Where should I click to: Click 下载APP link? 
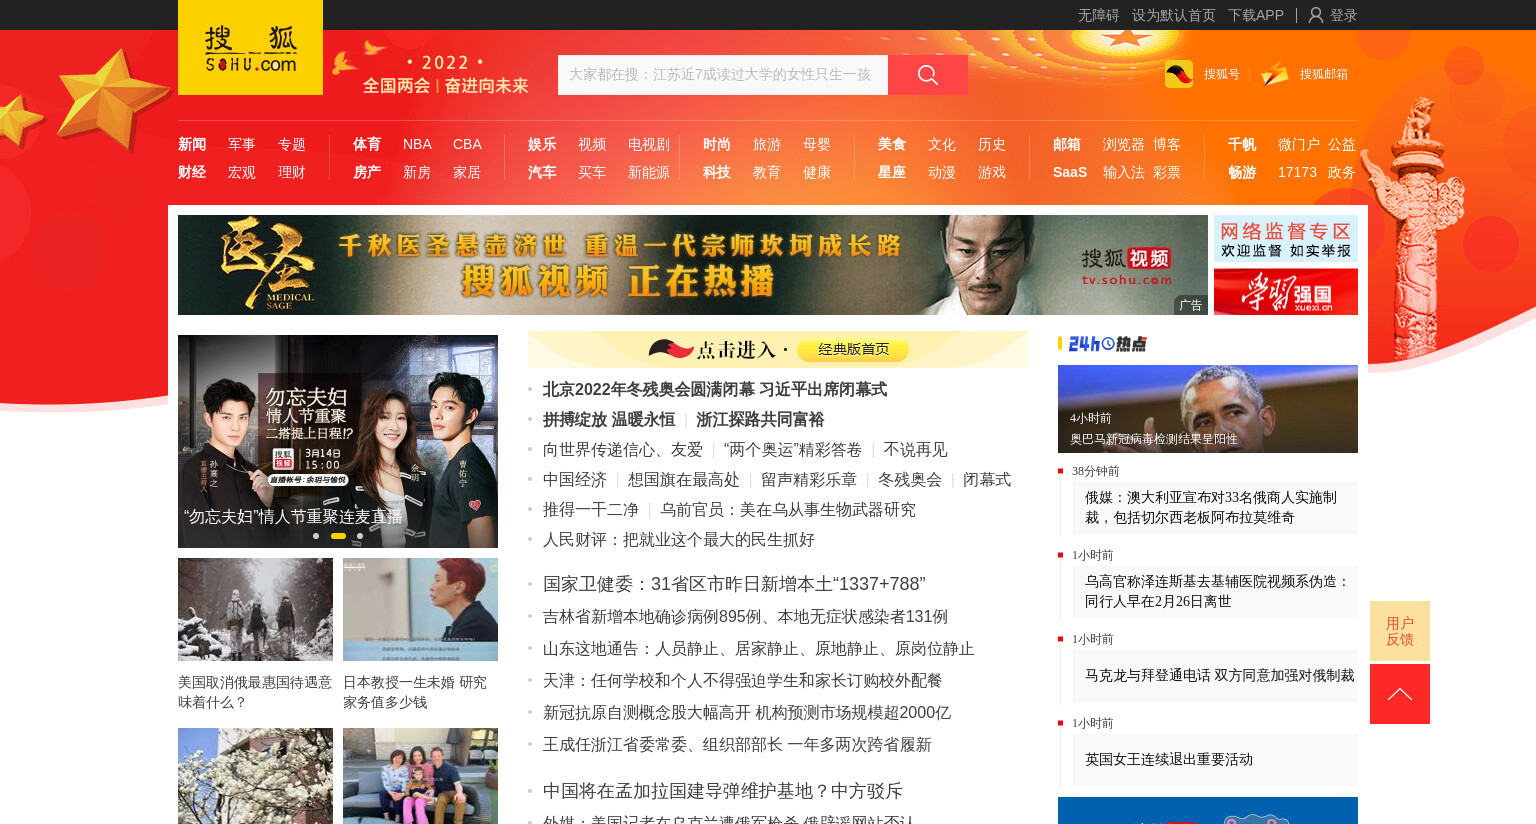[x=1256, y=15]
